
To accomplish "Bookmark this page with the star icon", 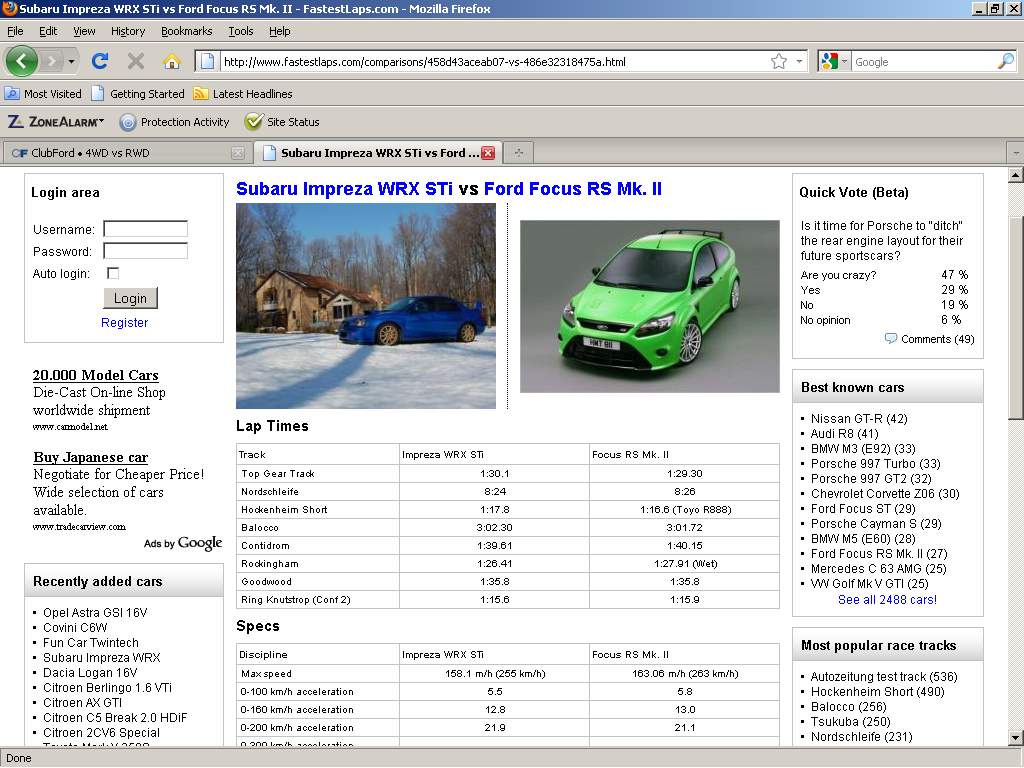I will [778, 61].
